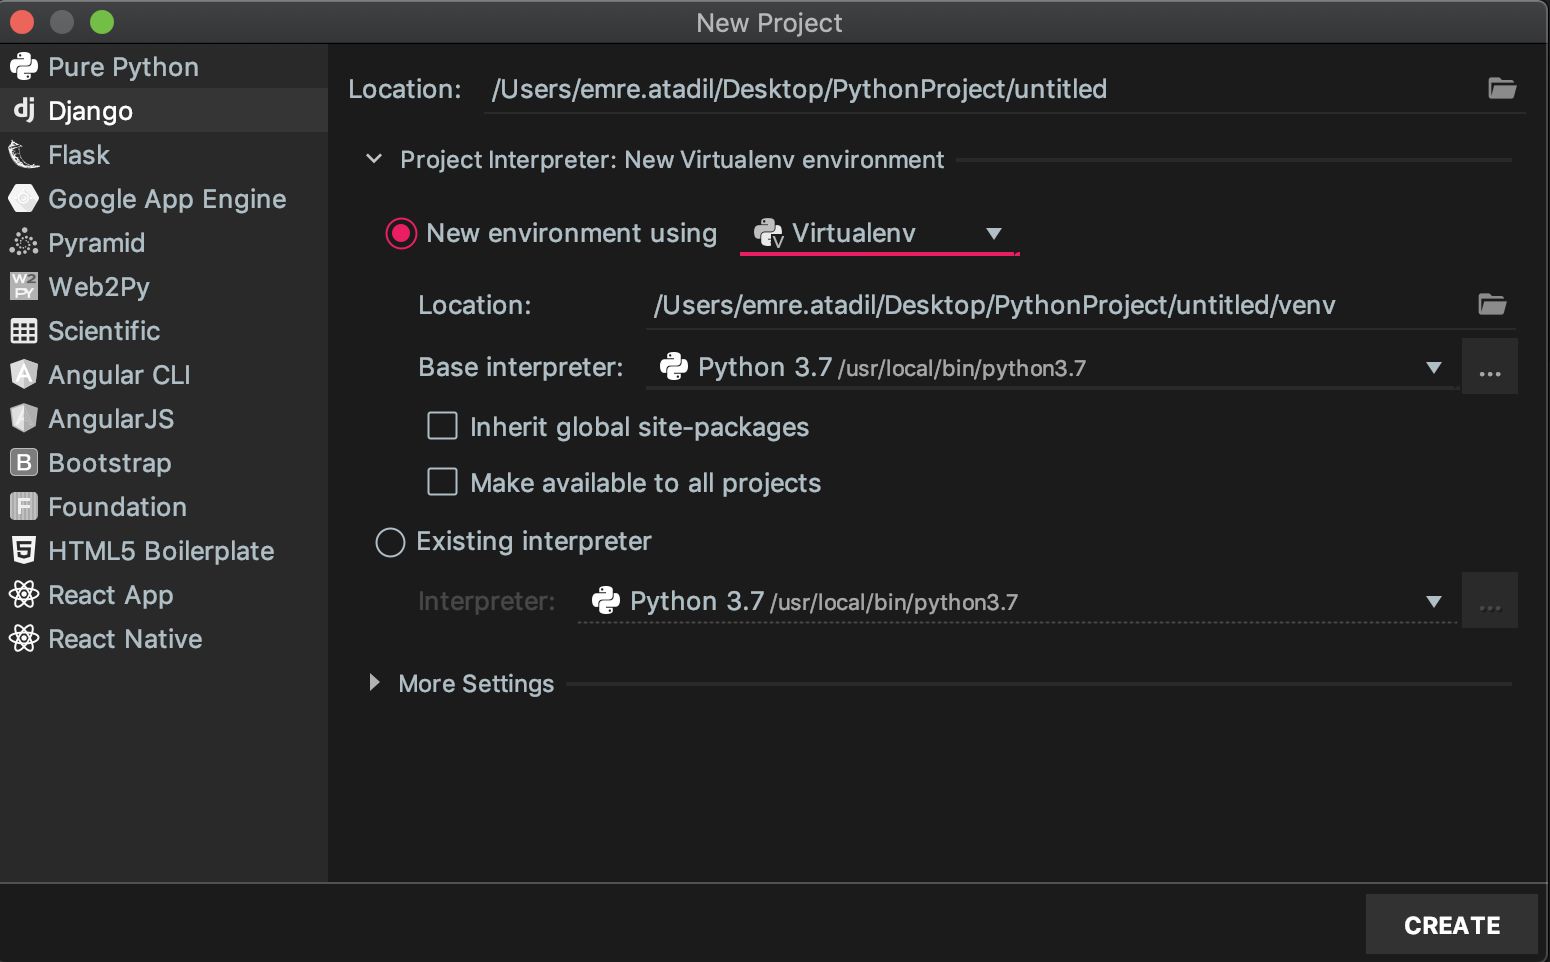Viewport: 1550px width, 962px height.
Task: Enable Inherit global site-packages checkbox
Action: pyautogui.click(x=442, y=426)
